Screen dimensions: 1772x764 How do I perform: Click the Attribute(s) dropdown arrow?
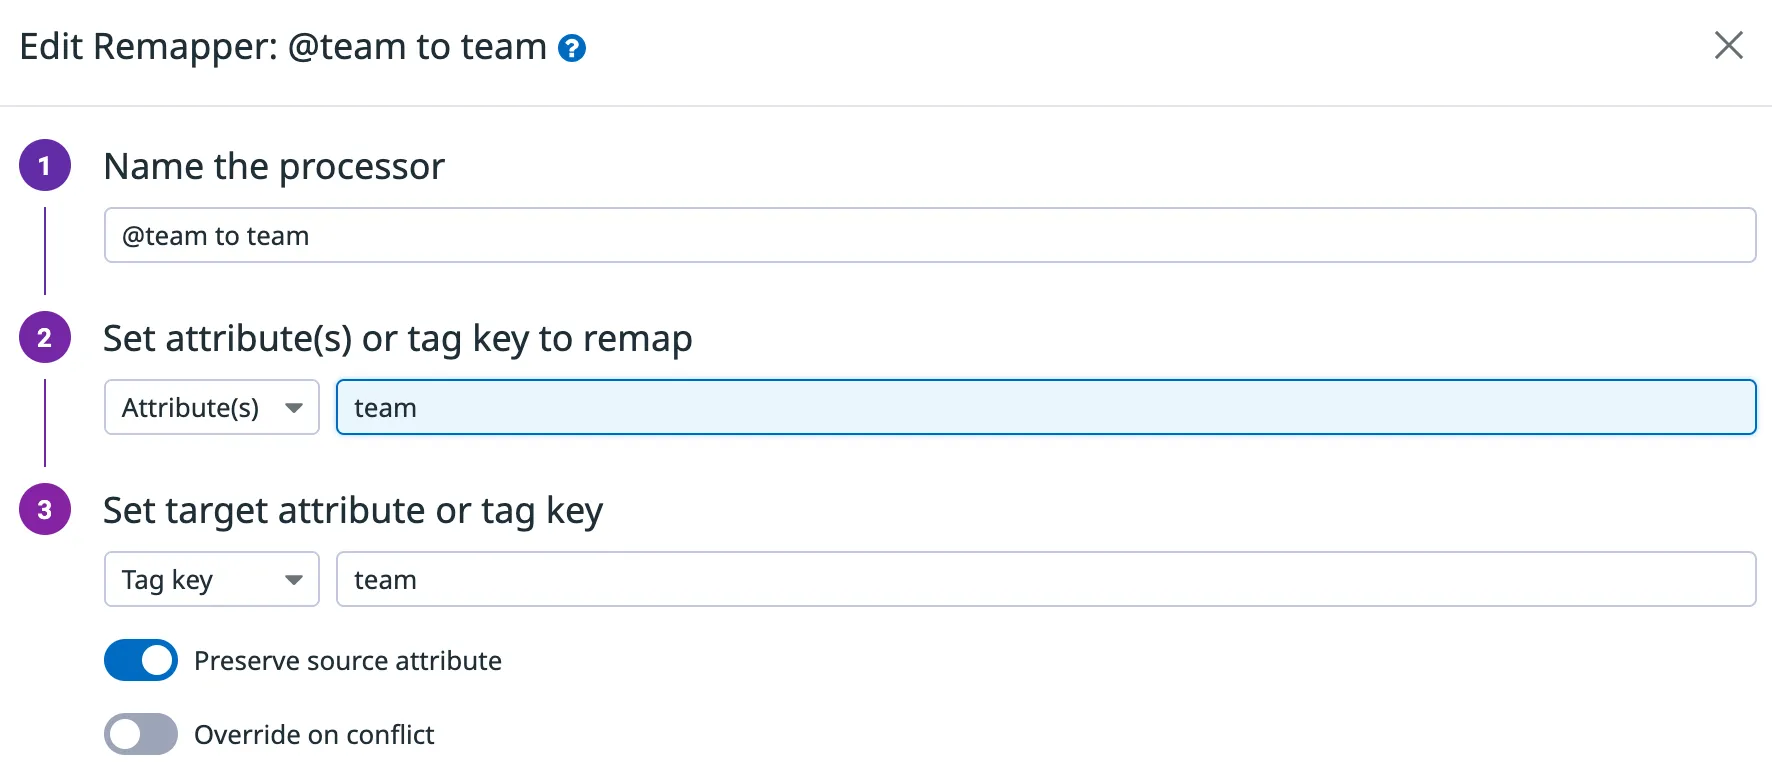pyautogui.click(x=294, y=408)
